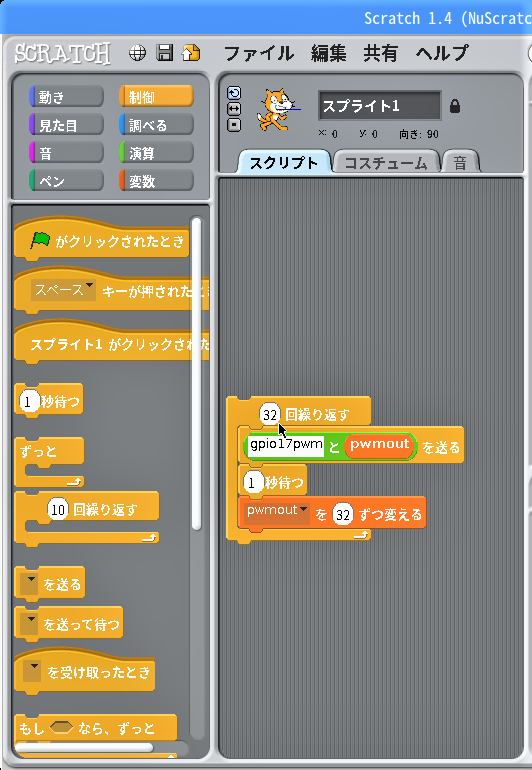Open the ファイル menu
532x770 pixels.
(x=259, y=53)
